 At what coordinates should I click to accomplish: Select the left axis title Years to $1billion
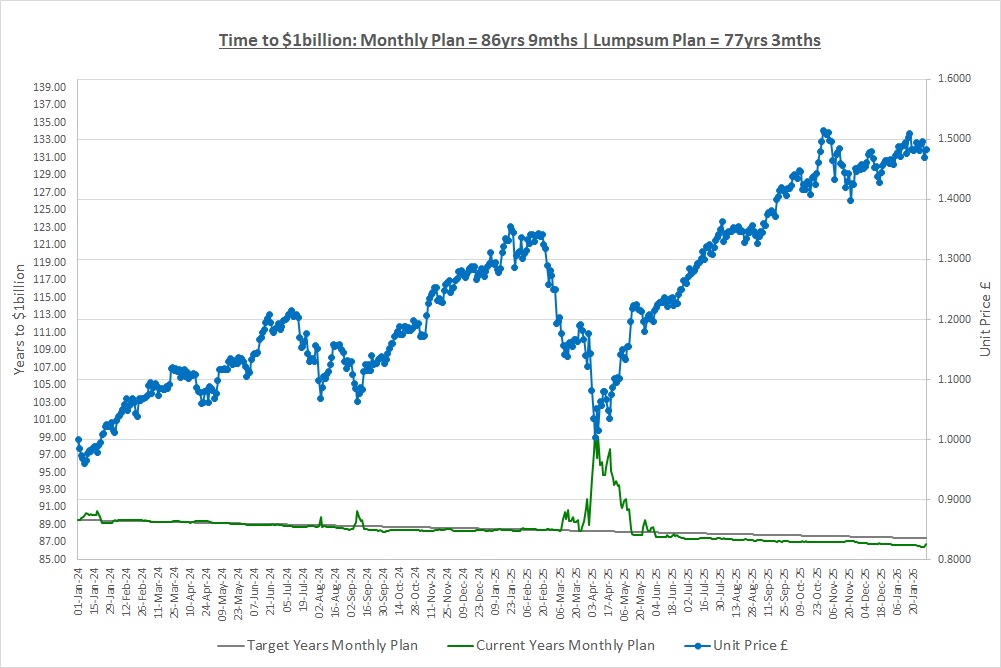(x=20, y=320)
